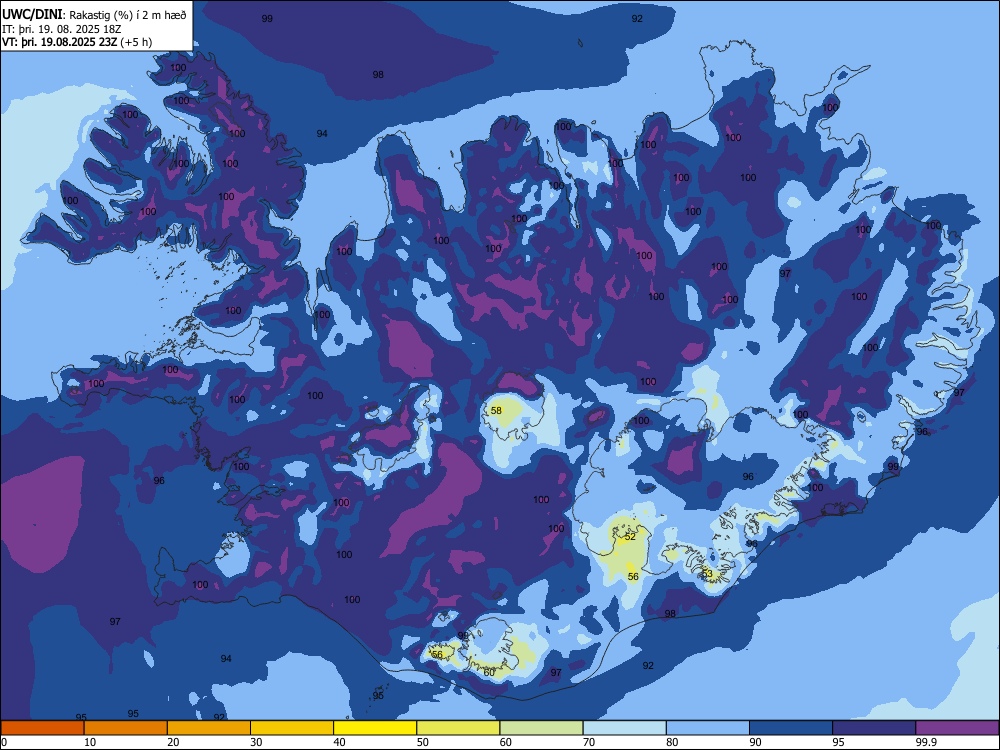
Task: Click the legend tick label "70"
Action: pyautogui.click(x=589, y=742)
